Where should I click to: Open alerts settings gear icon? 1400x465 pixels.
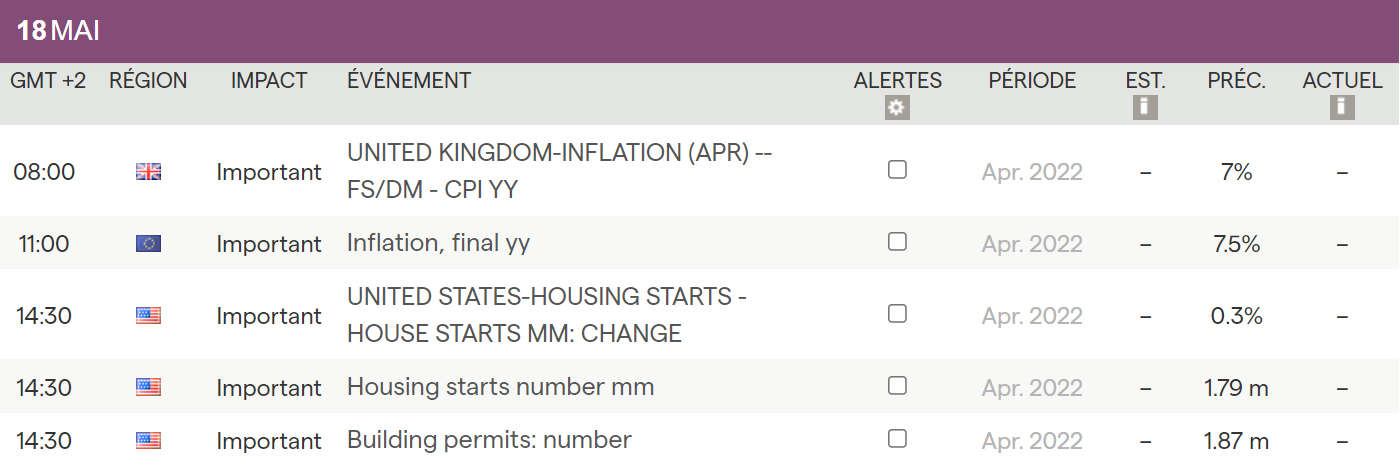click(897, 108)
